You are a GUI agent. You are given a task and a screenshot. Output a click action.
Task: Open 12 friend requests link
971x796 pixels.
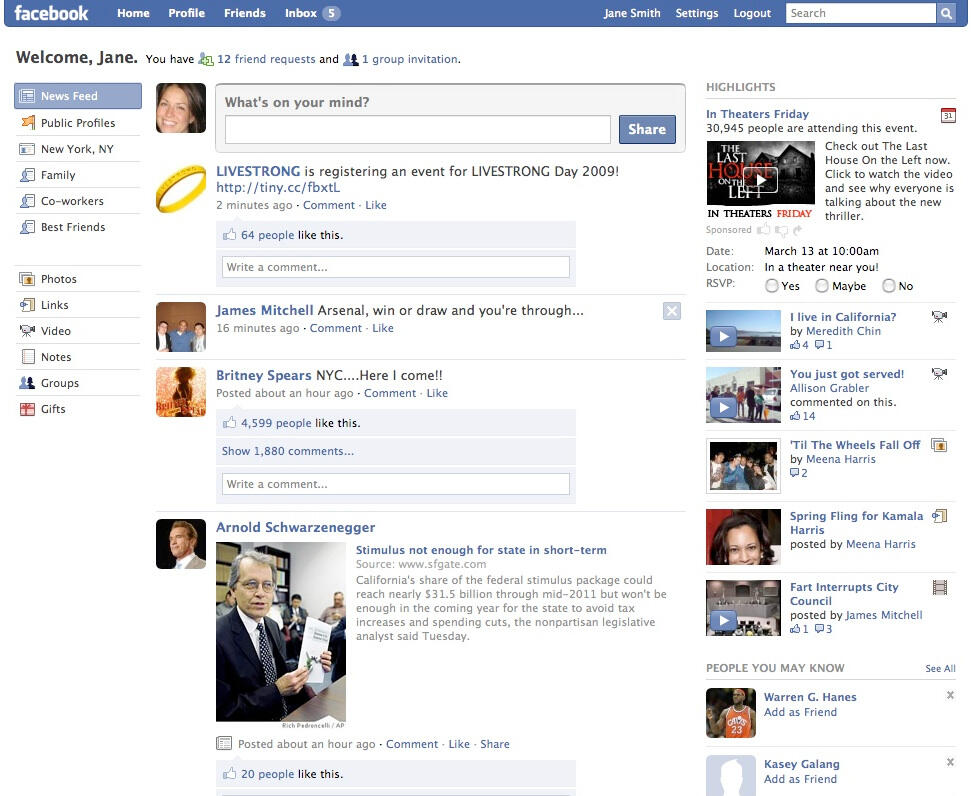[266, 59]
